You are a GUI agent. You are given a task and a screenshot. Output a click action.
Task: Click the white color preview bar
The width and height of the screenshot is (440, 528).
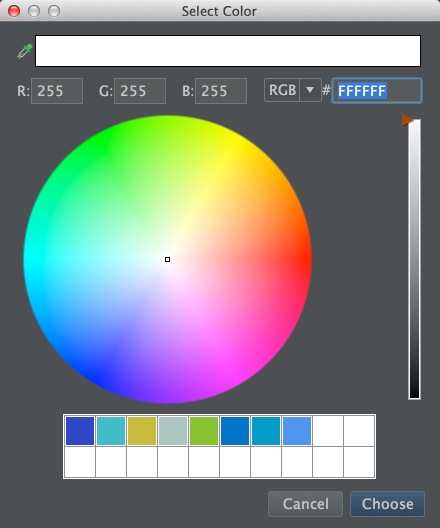point(228,51)
